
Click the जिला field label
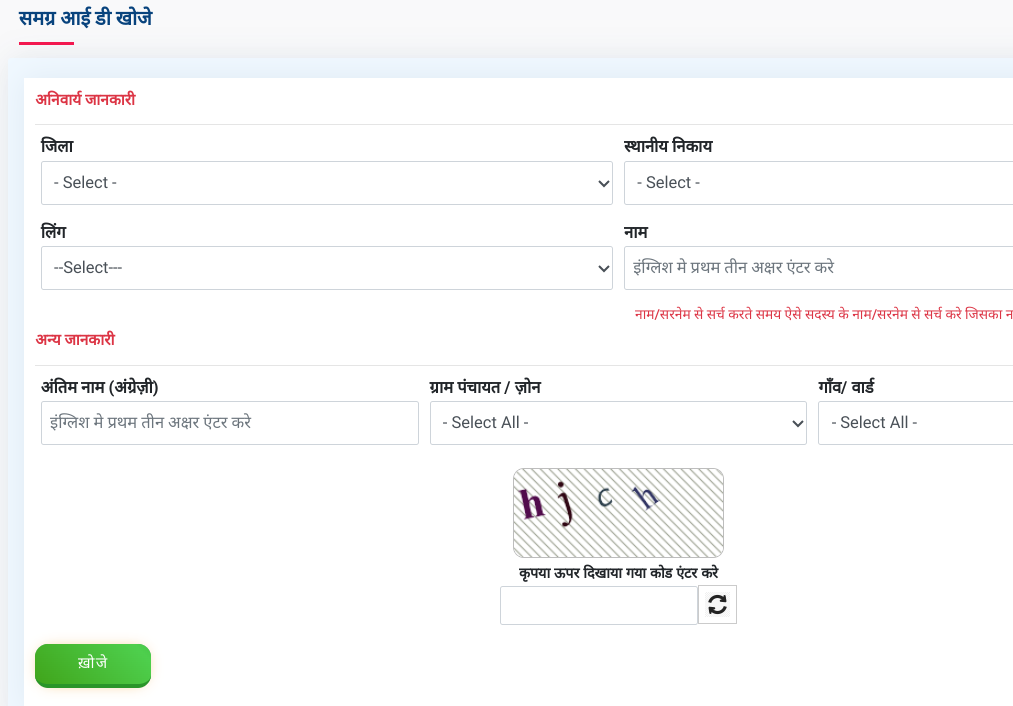[57, 146]
